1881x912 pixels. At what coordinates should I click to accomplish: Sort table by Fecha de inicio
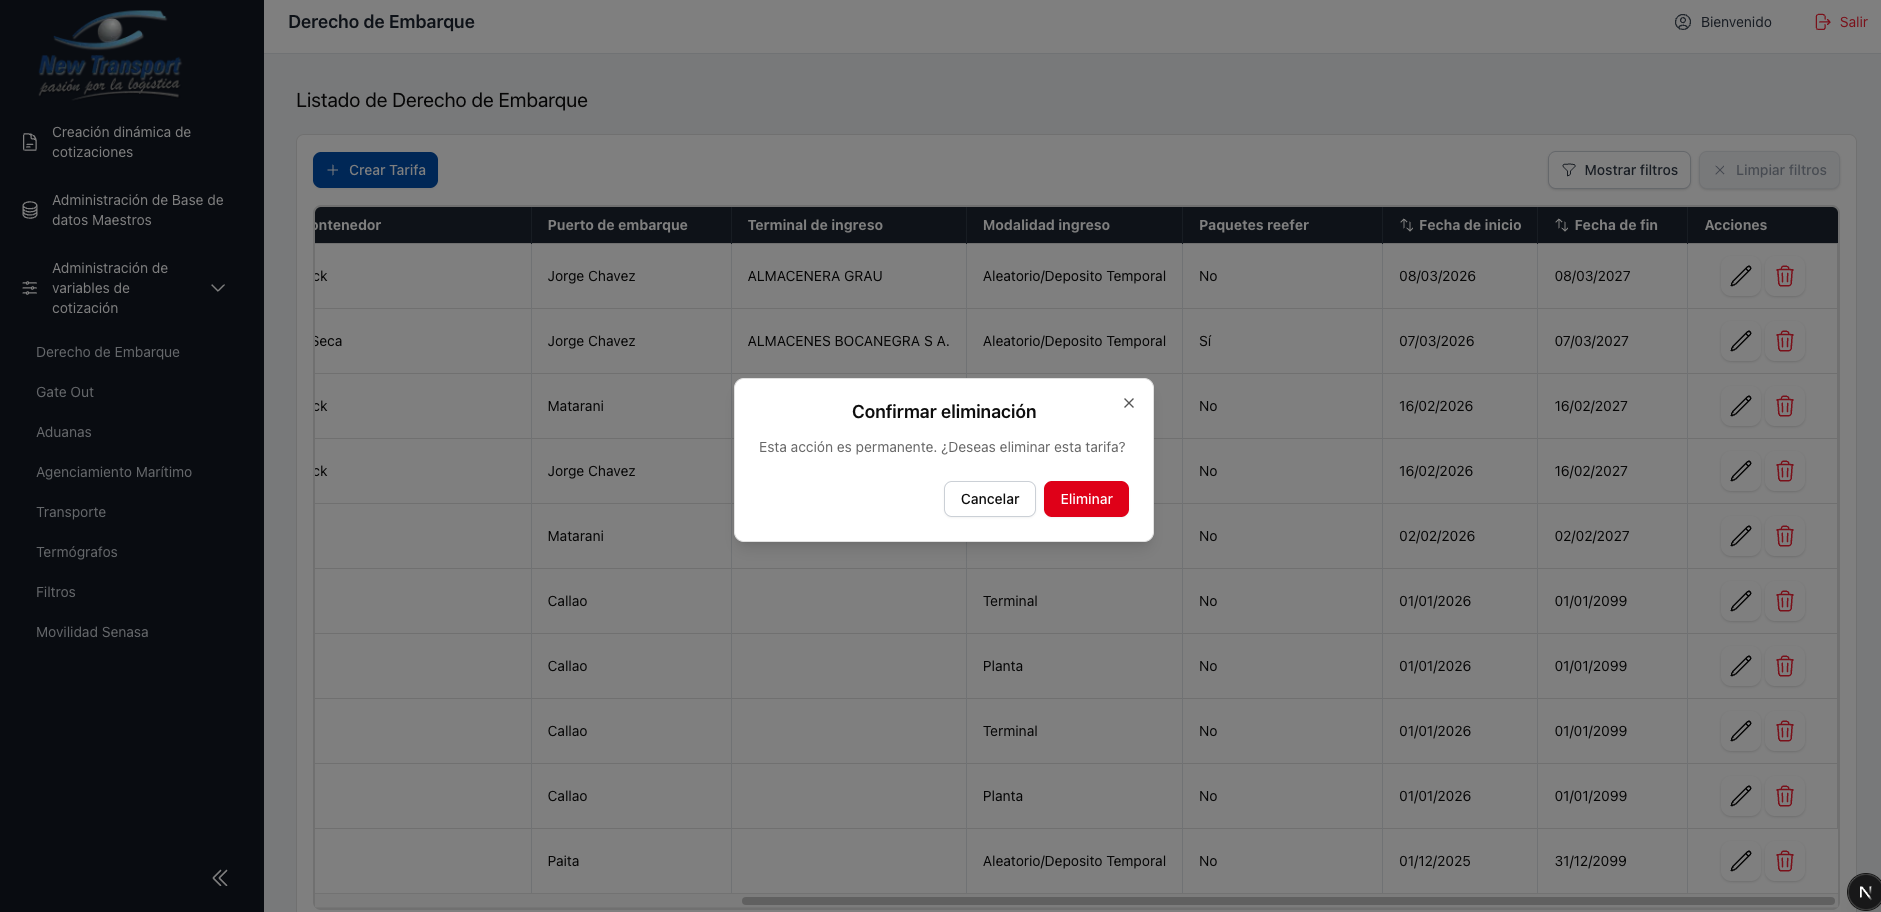point(1406,225)
